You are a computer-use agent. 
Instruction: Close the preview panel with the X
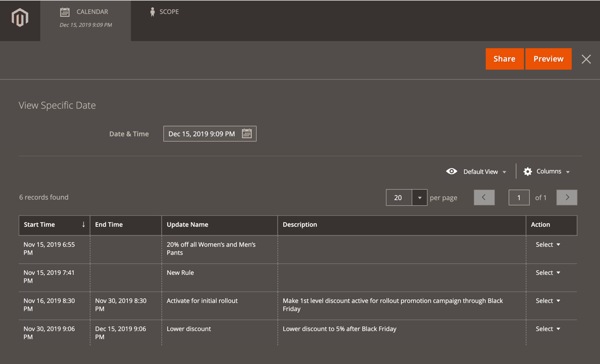click(x=586, y=59)
